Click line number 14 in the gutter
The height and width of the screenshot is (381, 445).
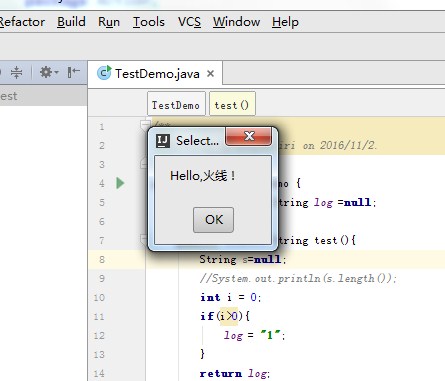pyautogui.click(x=99, y=373)
